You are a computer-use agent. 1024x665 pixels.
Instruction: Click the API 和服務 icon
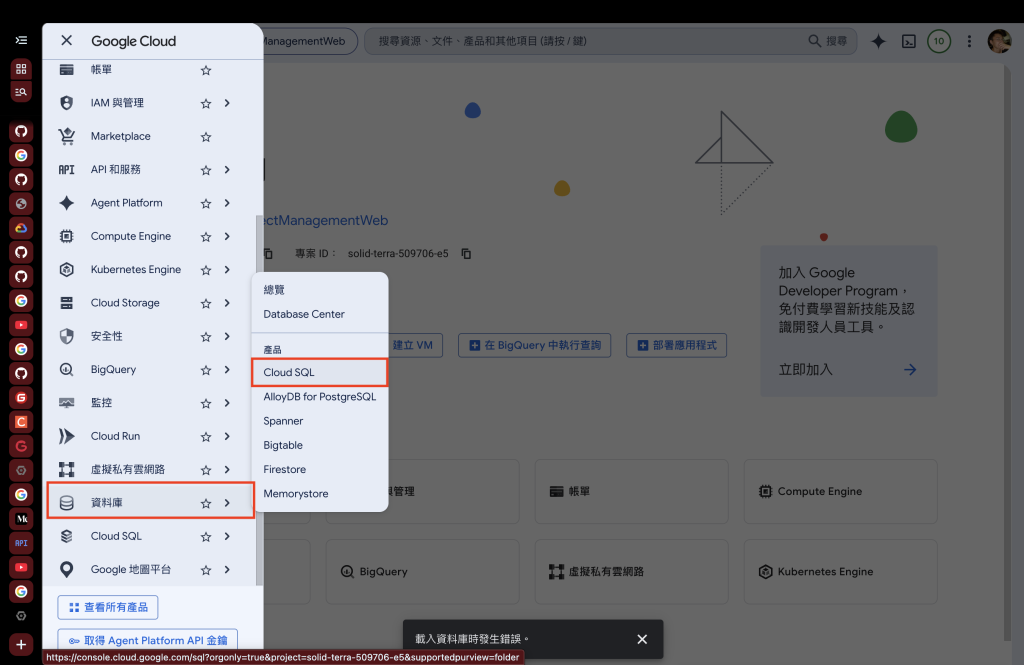(x=67, y=170)
